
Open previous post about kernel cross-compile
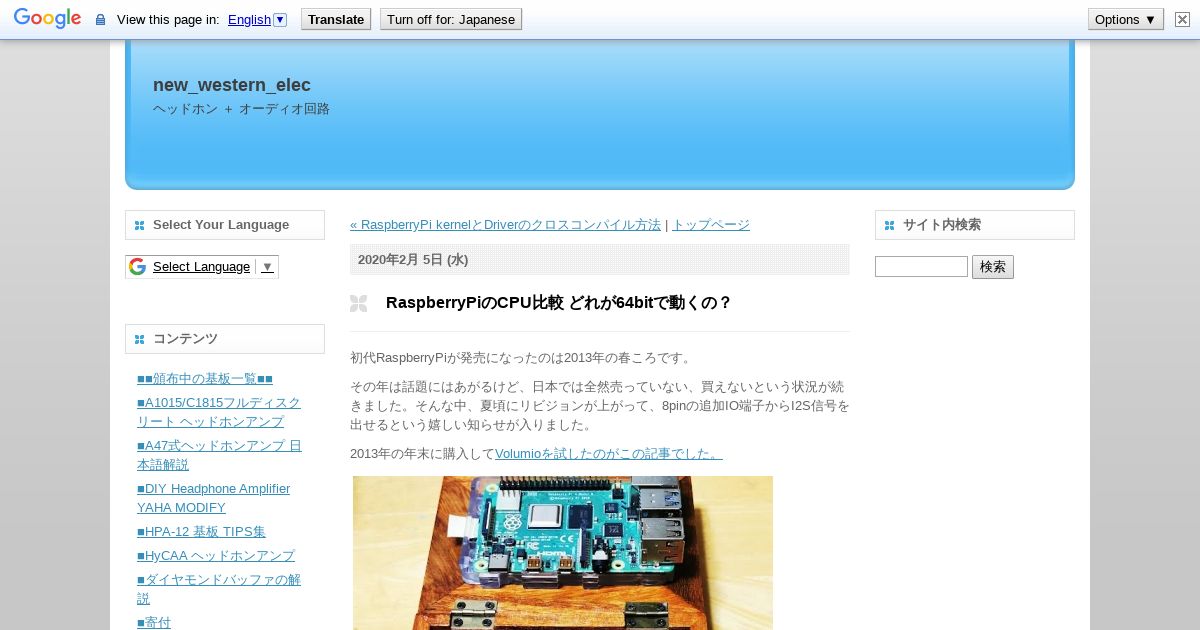pyautogui.click(x=505, y=225)
